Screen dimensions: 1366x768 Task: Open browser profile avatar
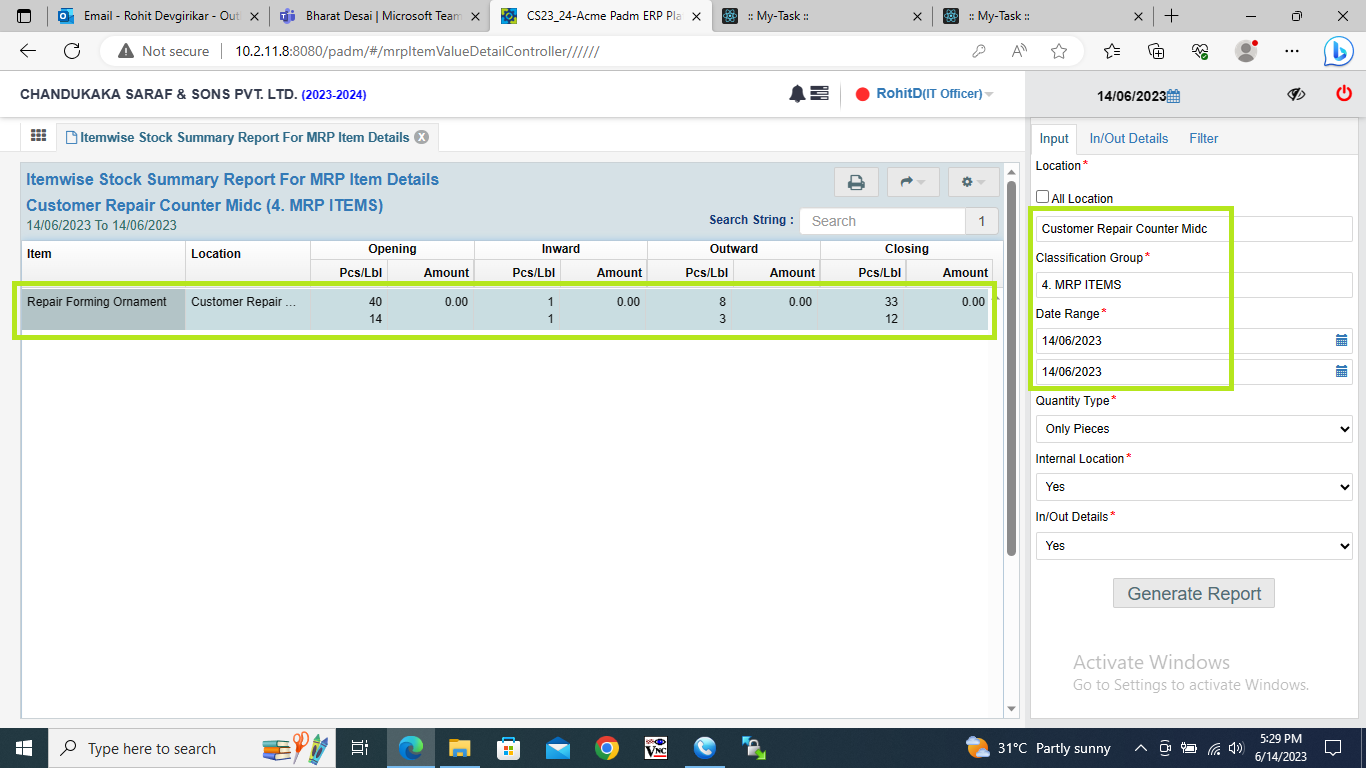[1245, 51]
